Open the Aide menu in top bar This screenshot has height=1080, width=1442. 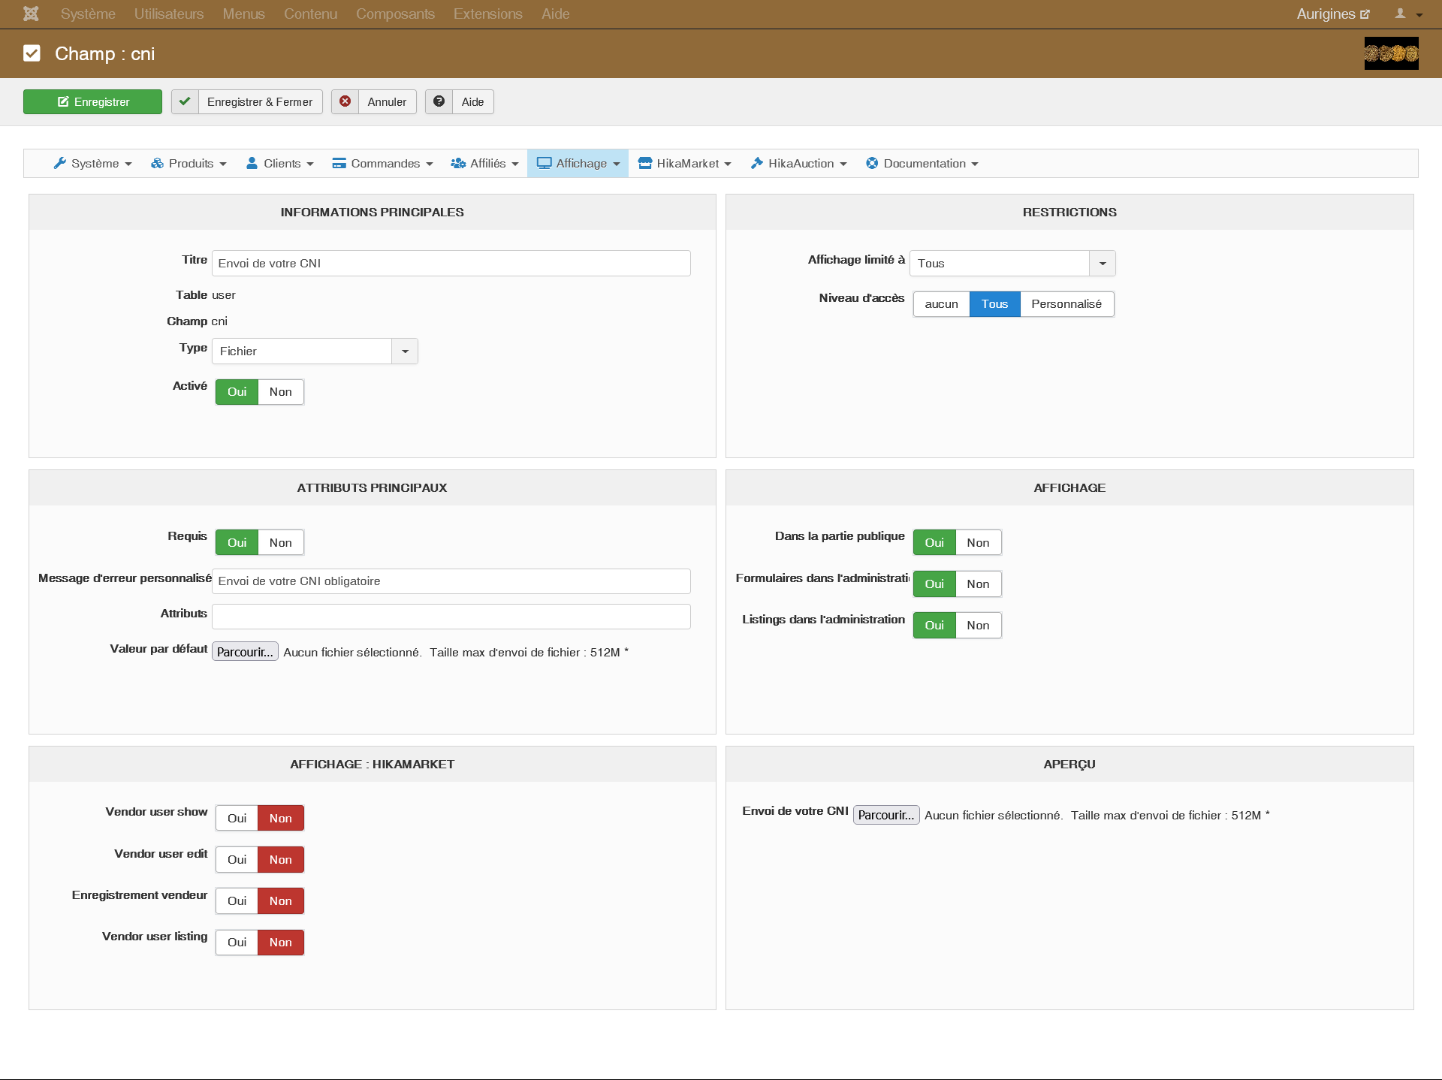(556, 14)
